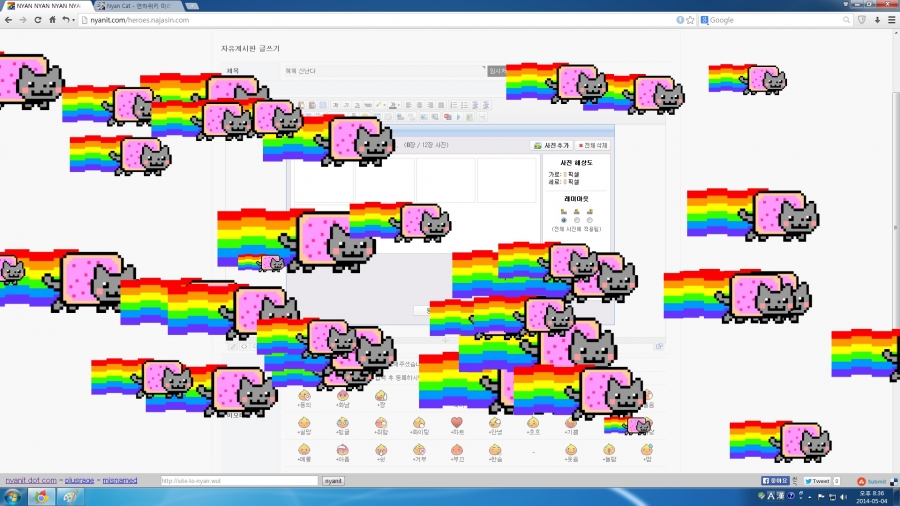The image size is (900, 506).
Task: Insert a numbered list
Action: tap(453, 105)
